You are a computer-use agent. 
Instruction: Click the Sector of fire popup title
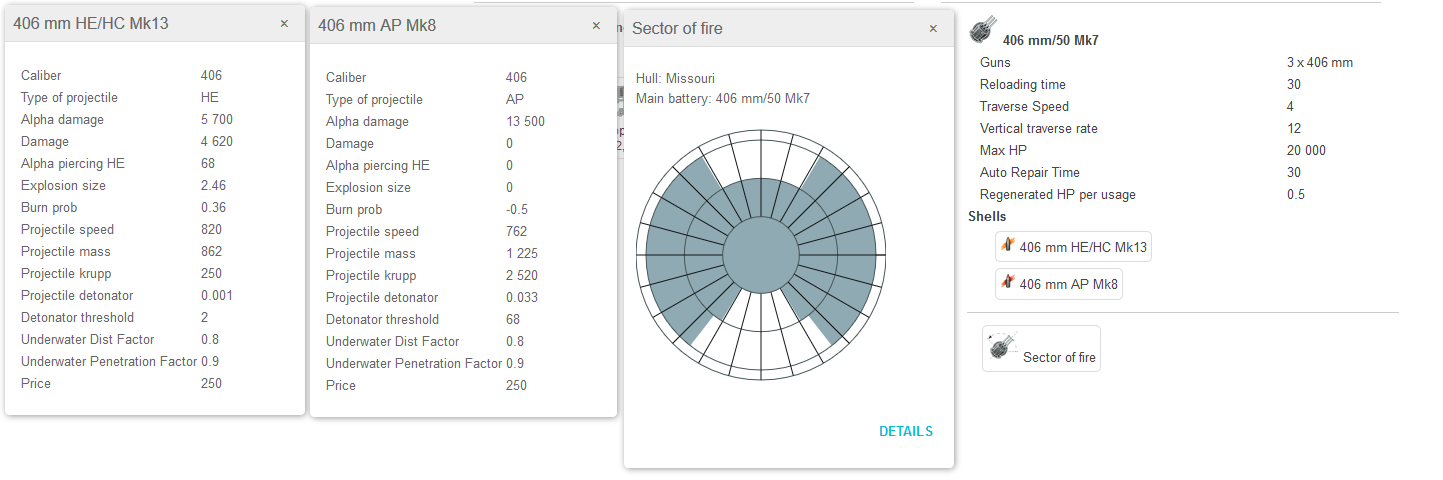pyautogui.click(x=677, y=28)
